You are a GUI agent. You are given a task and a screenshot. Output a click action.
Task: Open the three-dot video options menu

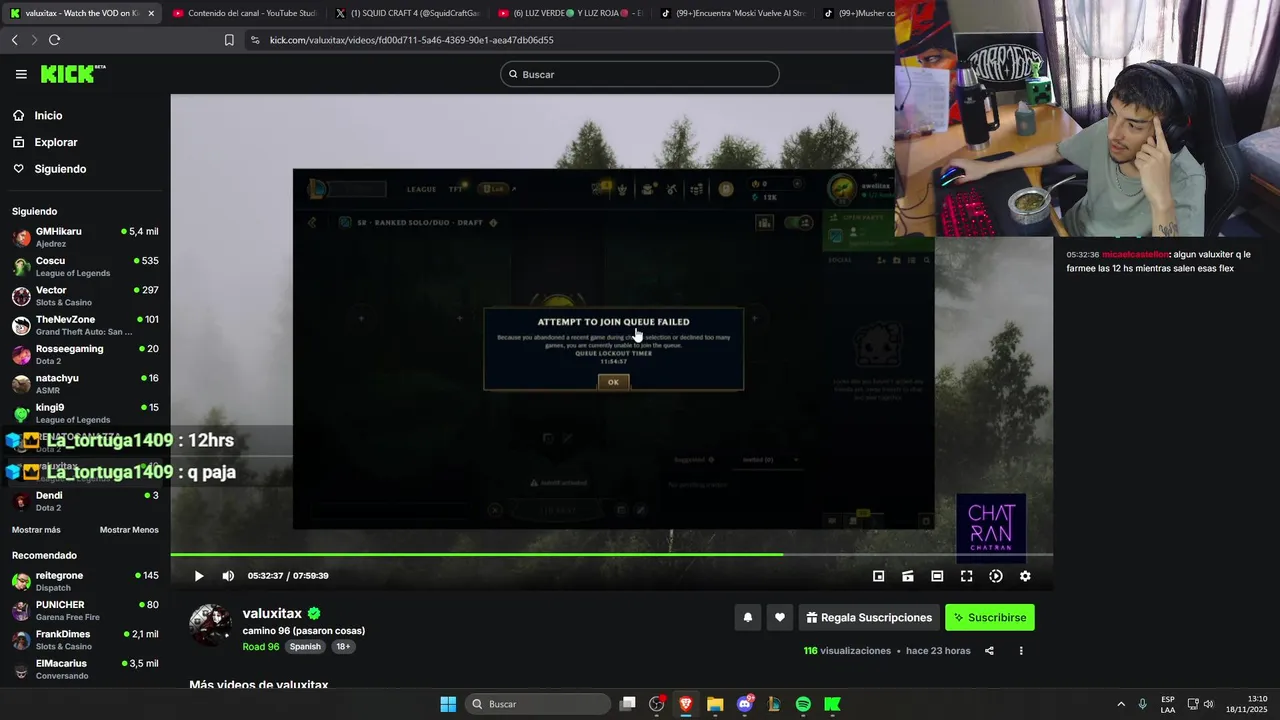tap(1021, 651)
